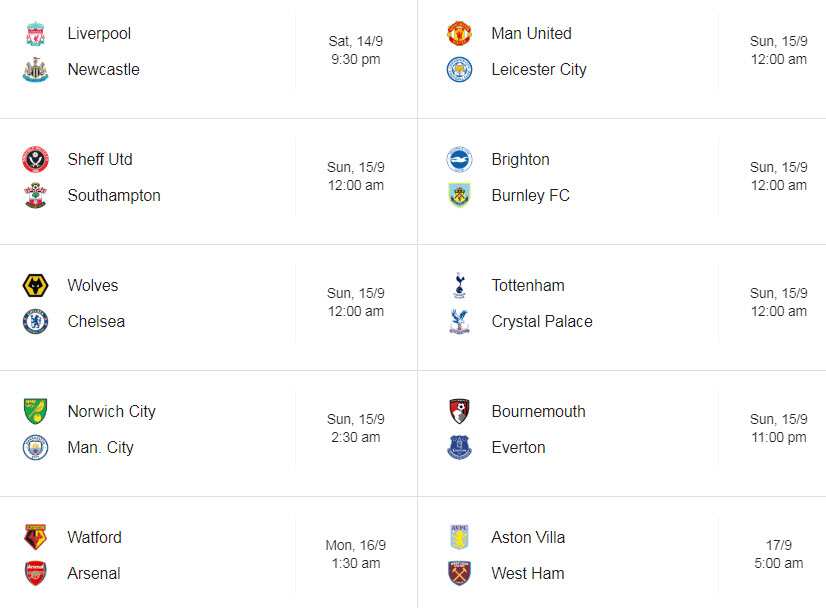Click the Newcastle club badge

click(35, 69)
